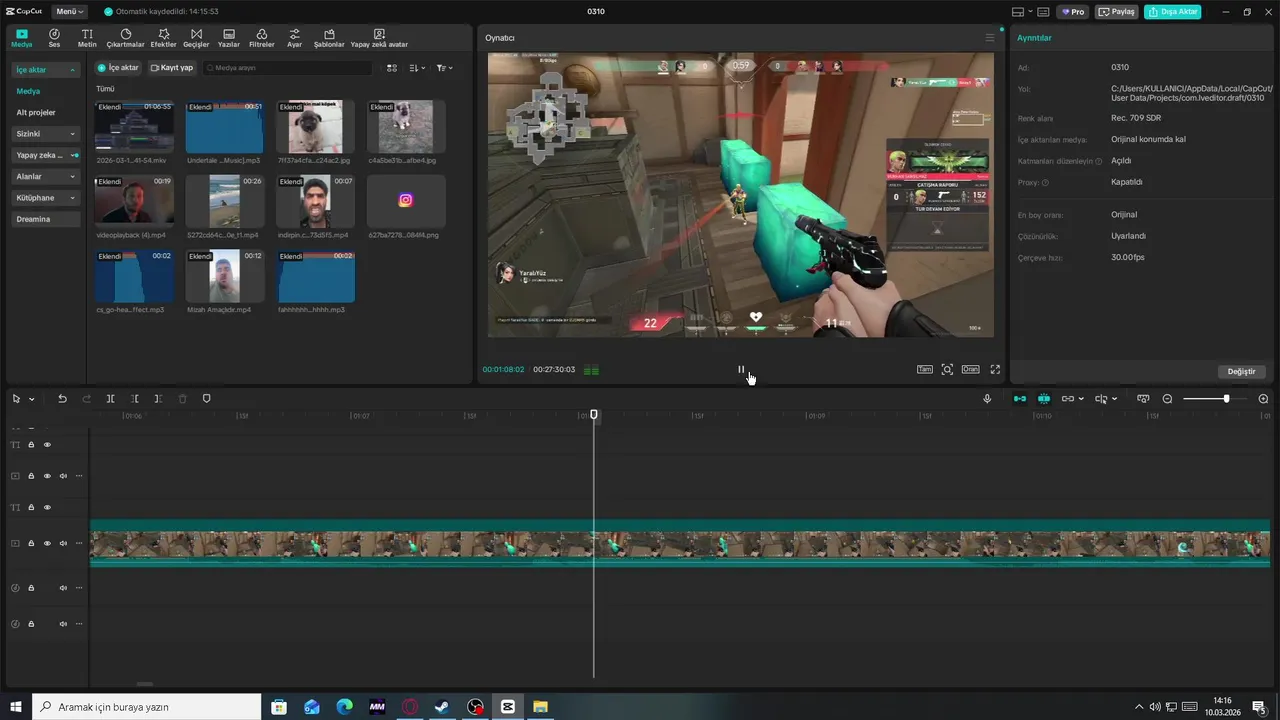The width and height of the screenshot is (1280, 720).
Task: Lock the main video track
Action: 31,544
